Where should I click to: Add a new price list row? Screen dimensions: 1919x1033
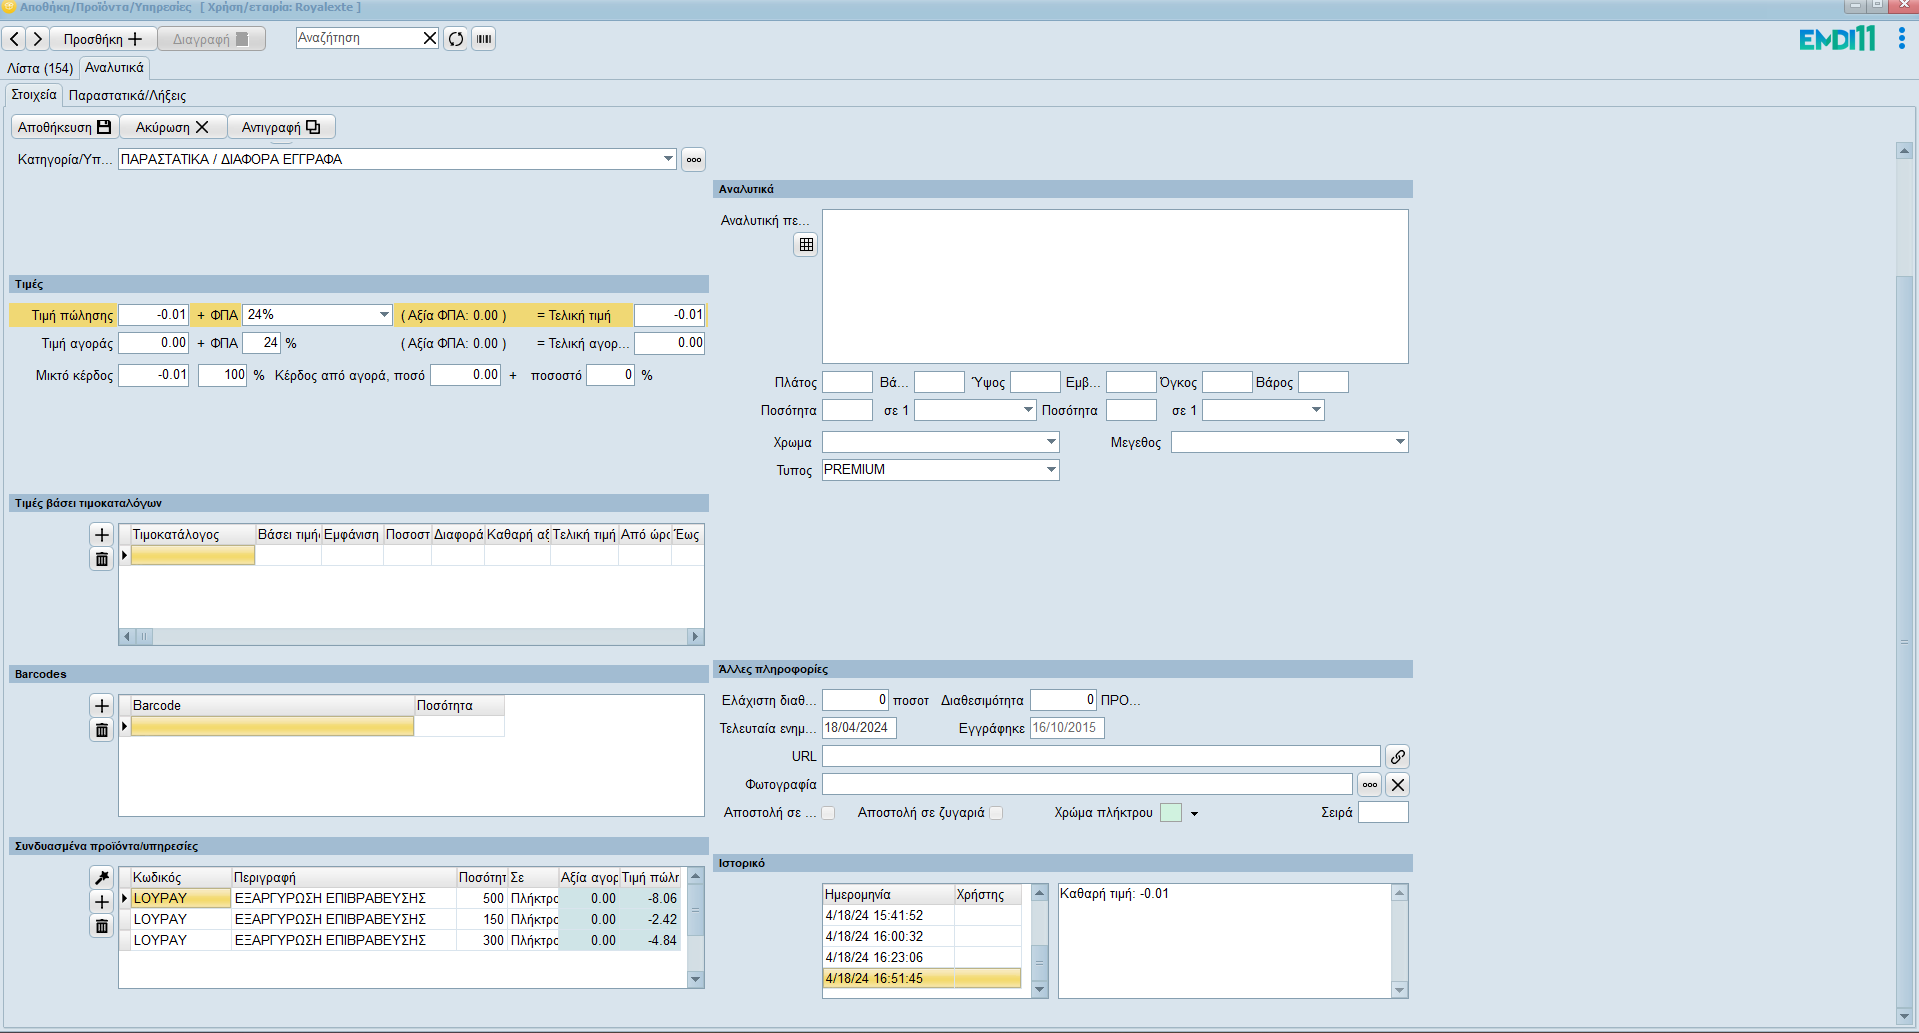click(101, 535)
